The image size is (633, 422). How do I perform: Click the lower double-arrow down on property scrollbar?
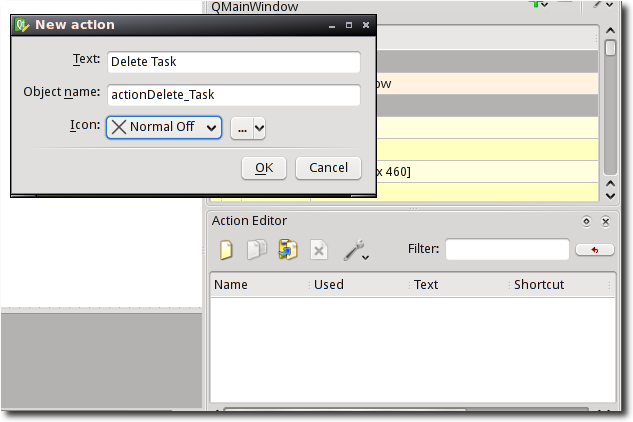click(610, 196)
